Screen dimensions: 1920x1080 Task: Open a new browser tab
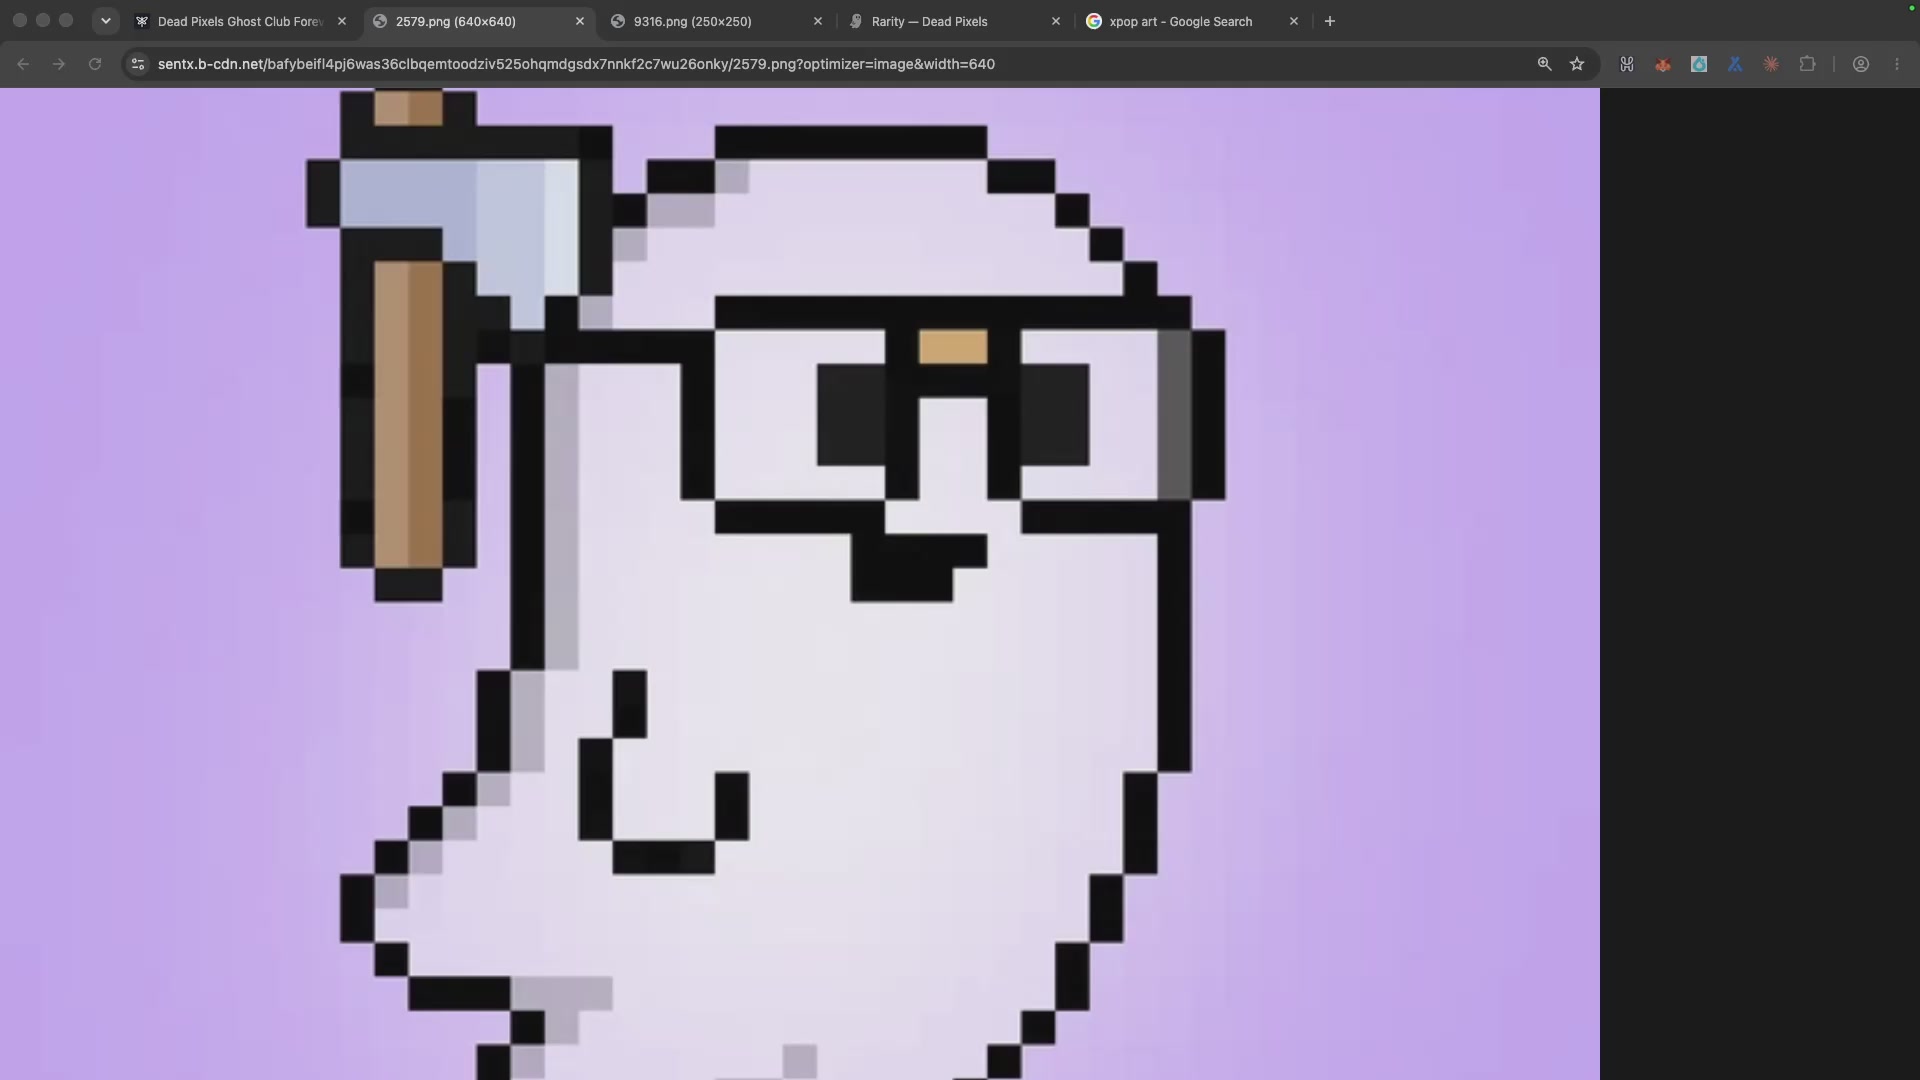(x=1330, y=21)
